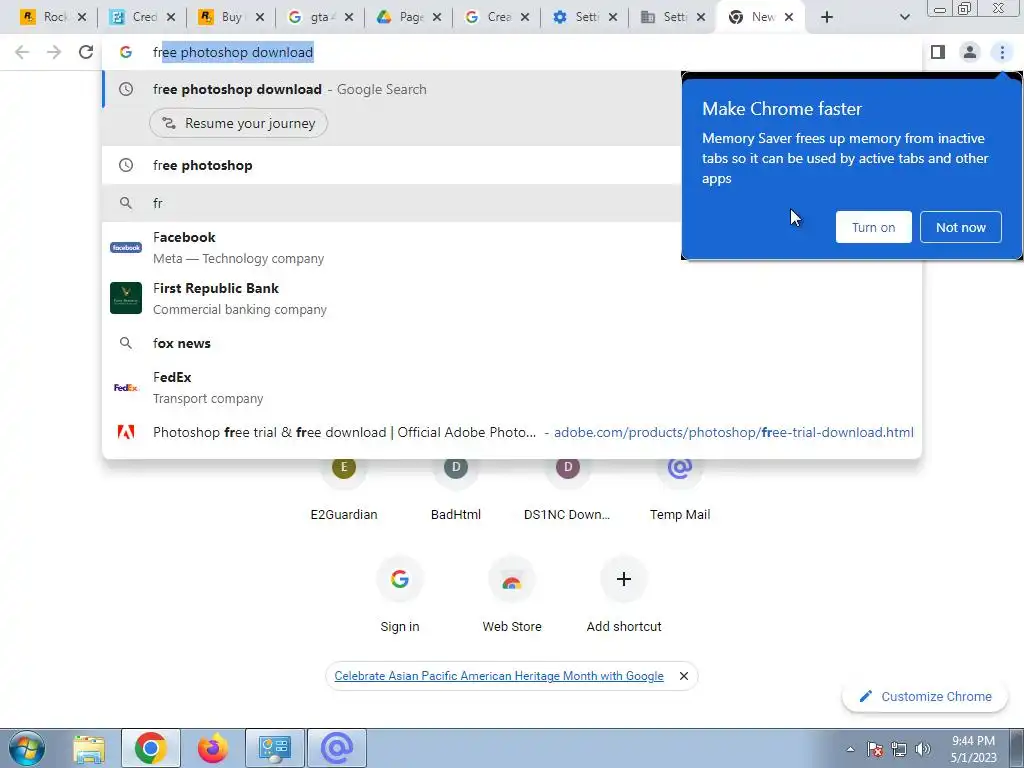Open the Web Store shortcut

[x=512, y=594]
